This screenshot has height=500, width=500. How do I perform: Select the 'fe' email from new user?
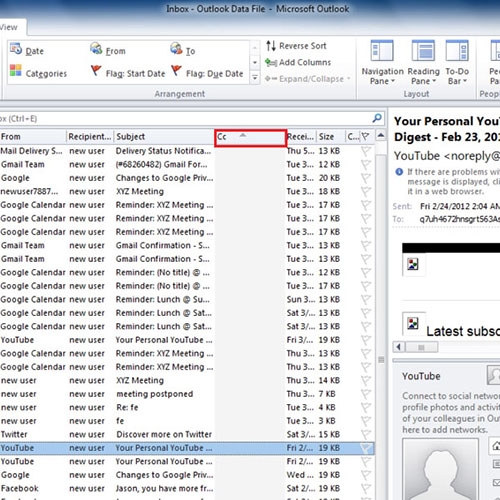[187, 421]
